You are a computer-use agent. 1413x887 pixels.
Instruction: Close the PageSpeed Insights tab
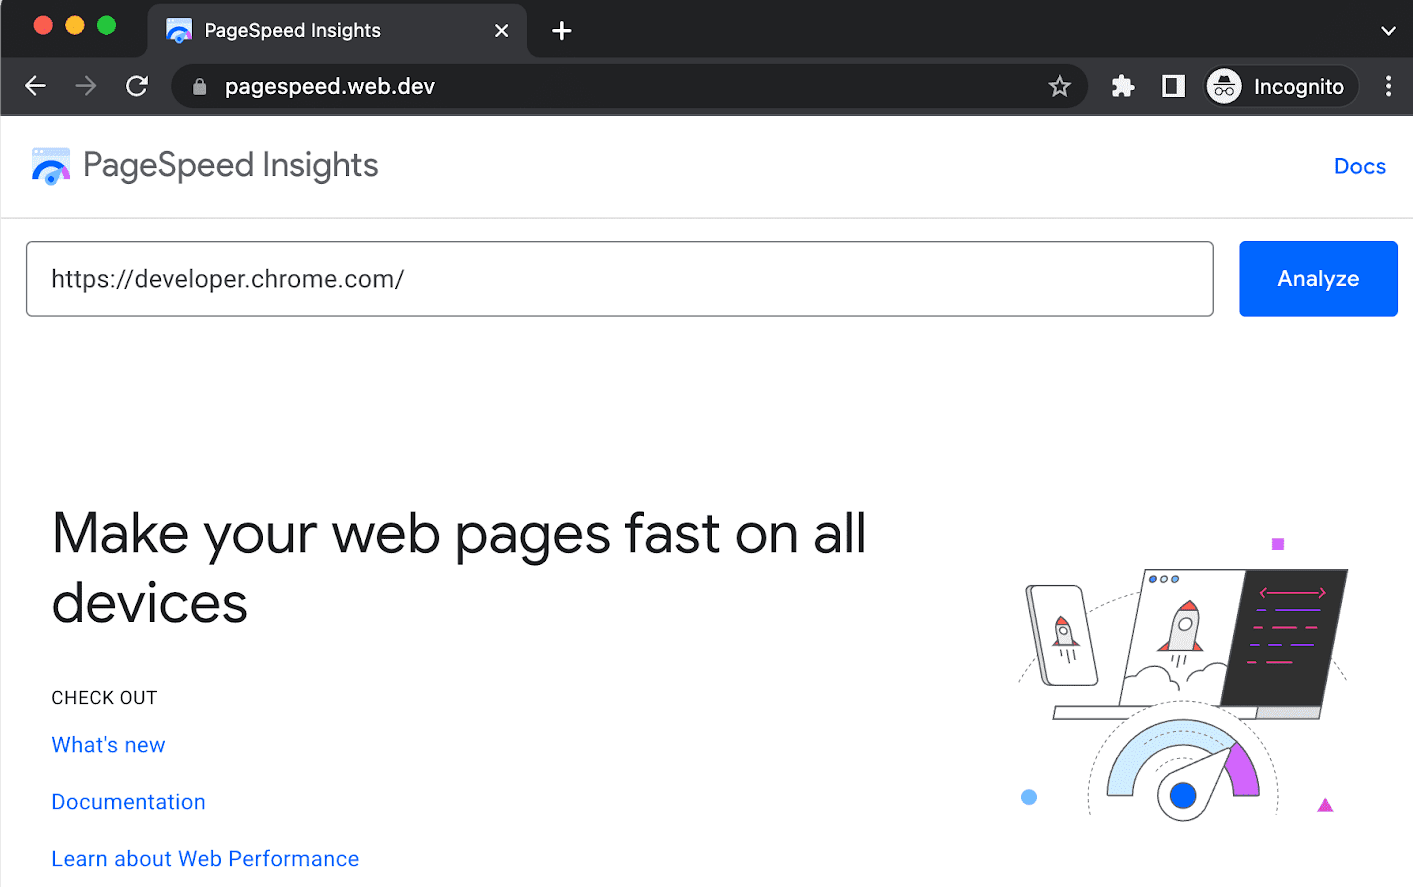pyautogui.click(x=502, y=31)
